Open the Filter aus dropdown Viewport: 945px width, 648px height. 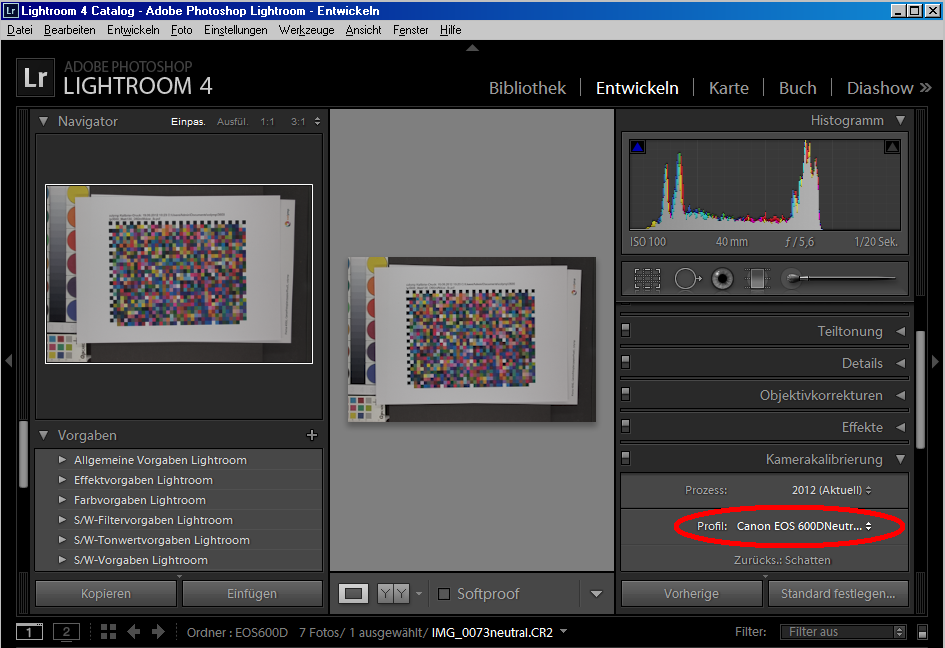click(843, 632)
